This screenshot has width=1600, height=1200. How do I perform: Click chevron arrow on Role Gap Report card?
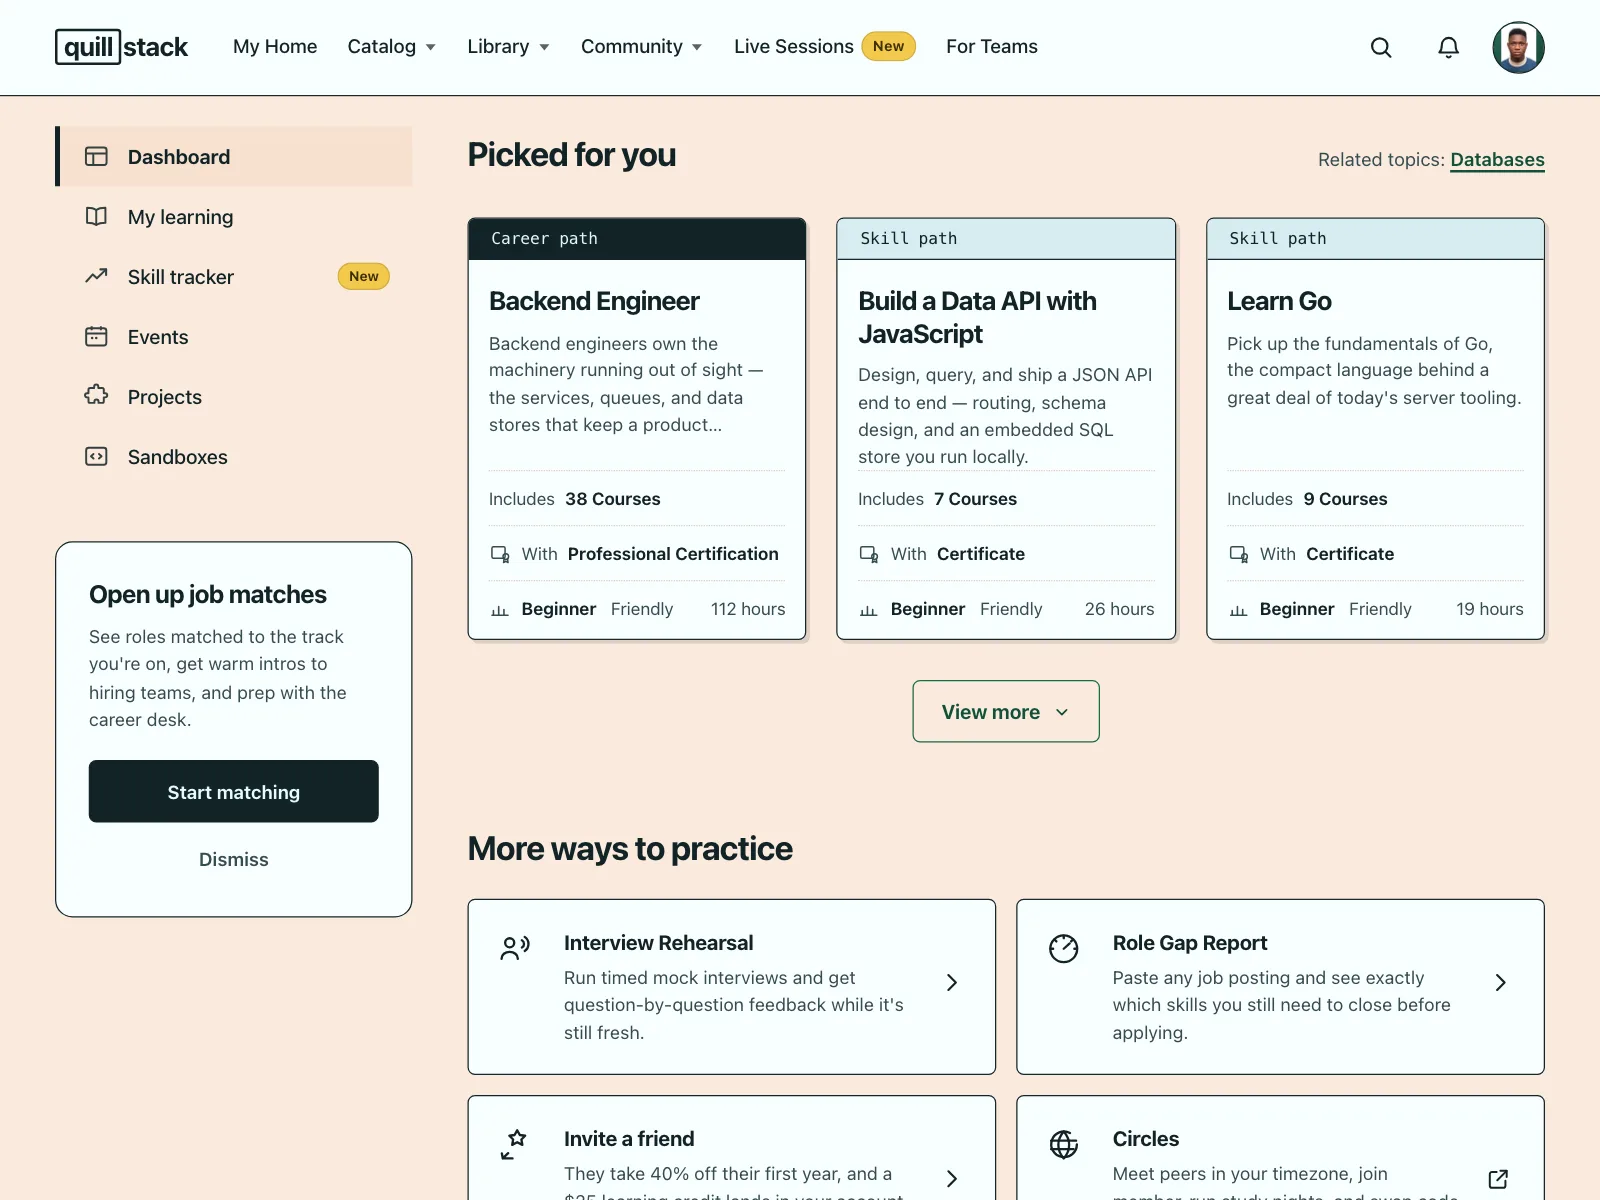point(1501,983)
